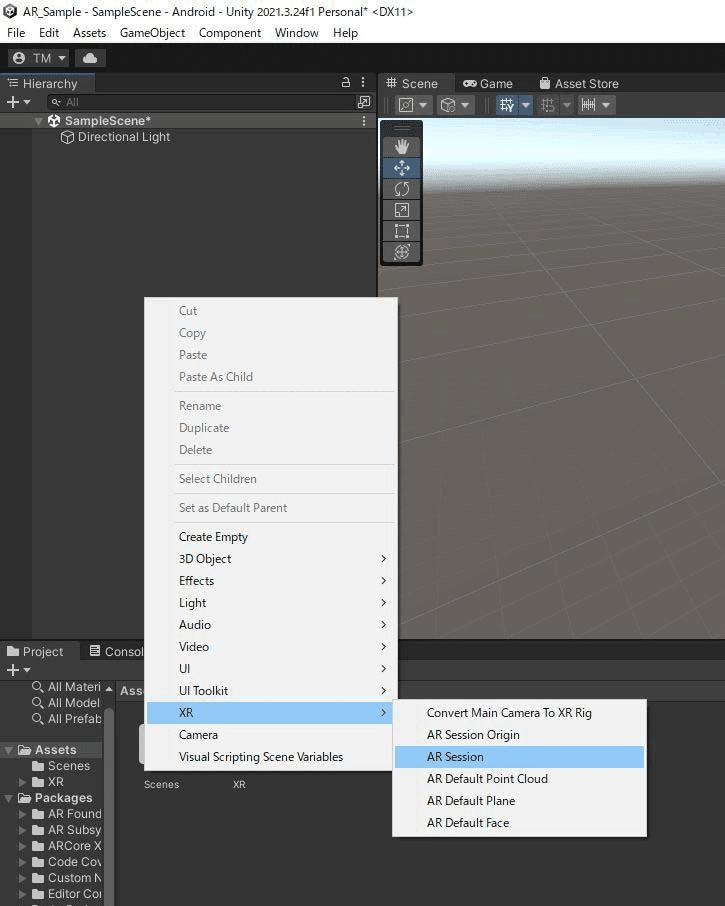The height and width of the screenshot is (906, 725).
Task: Open the UI submenu
Action: click(x=270, y=669)
